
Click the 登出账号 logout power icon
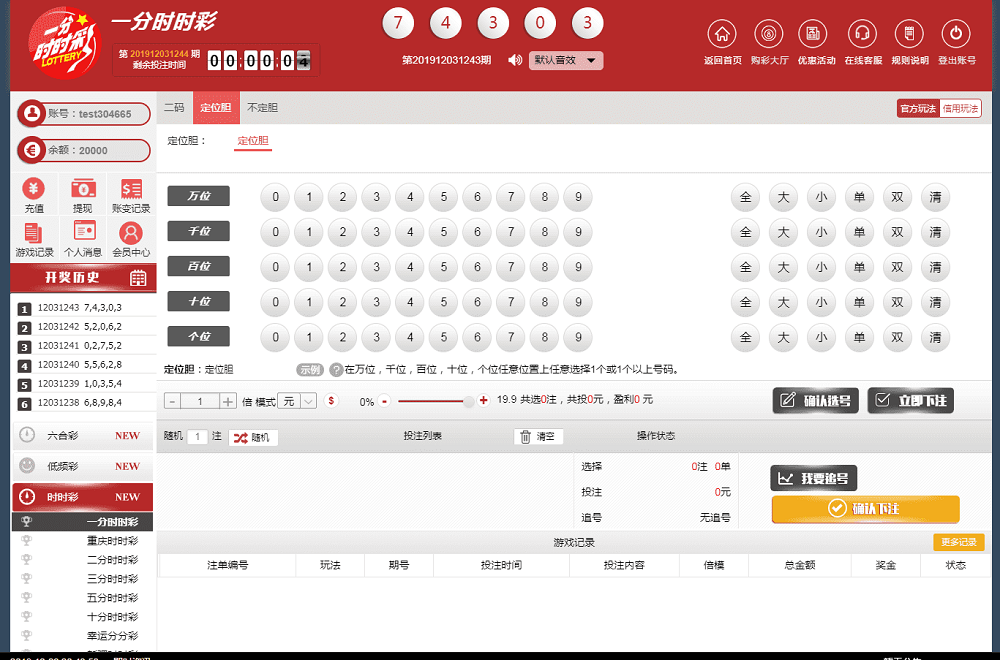pos(956,34)
